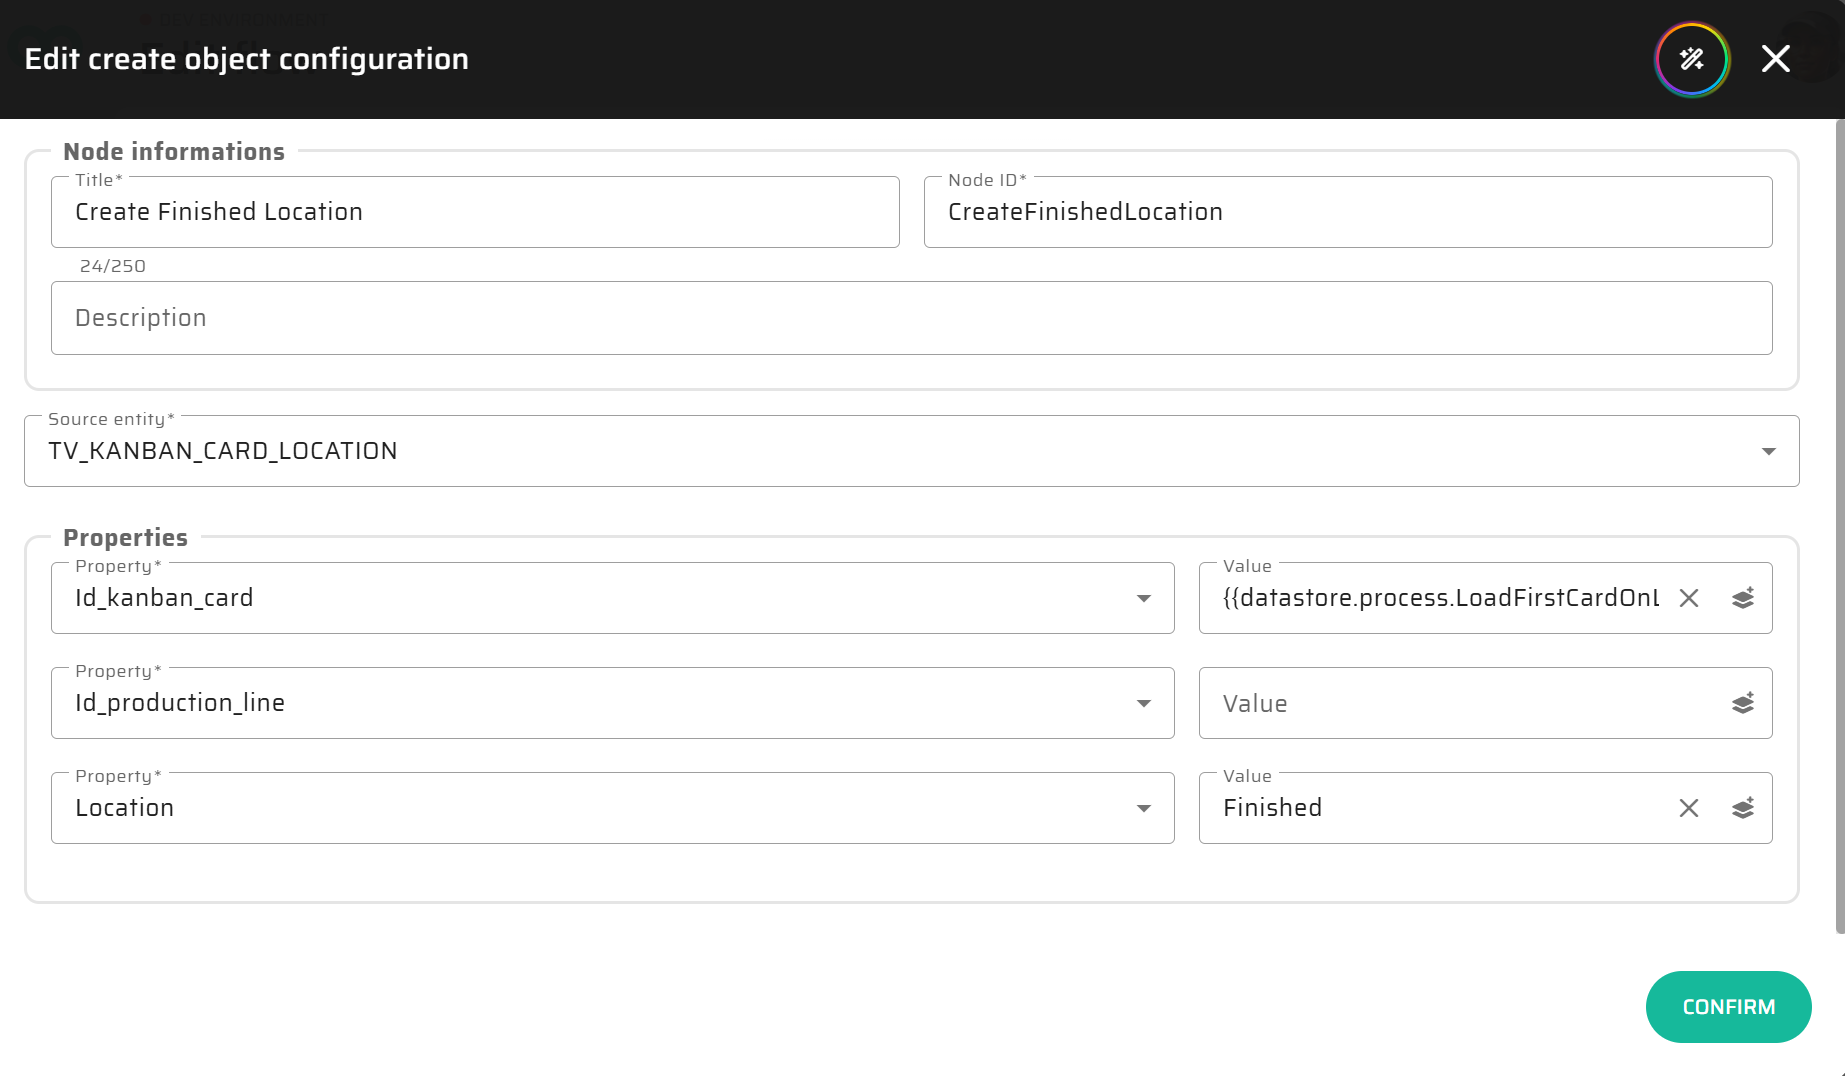Open datastore picker for Location value
This screenshot has width=1845, height=1076.
click(x=1742, y=808)
